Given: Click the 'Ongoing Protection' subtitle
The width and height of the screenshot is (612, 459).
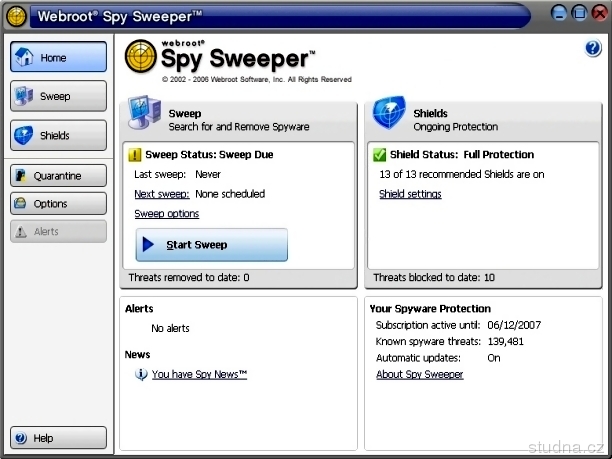Looking at the screenshot, I should pyautogui.click(x=455, y=127).
